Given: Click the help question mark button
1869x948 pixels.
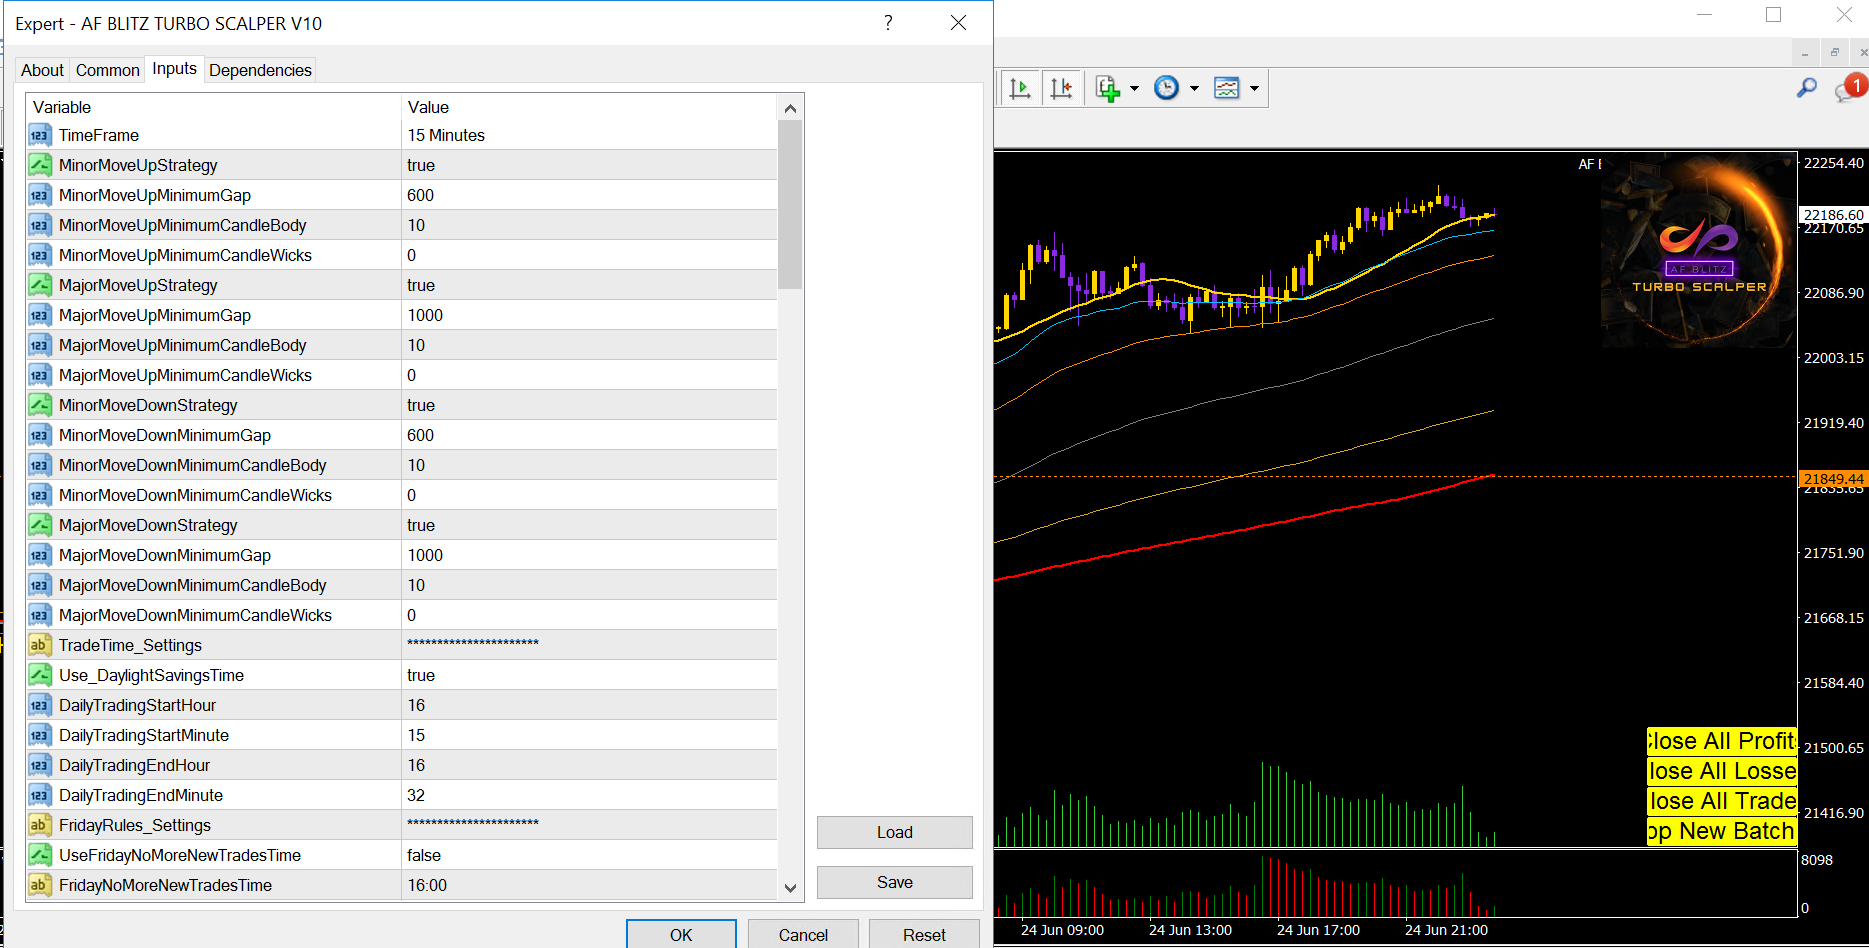Looking at the screenshot, I should click(888, 23).
